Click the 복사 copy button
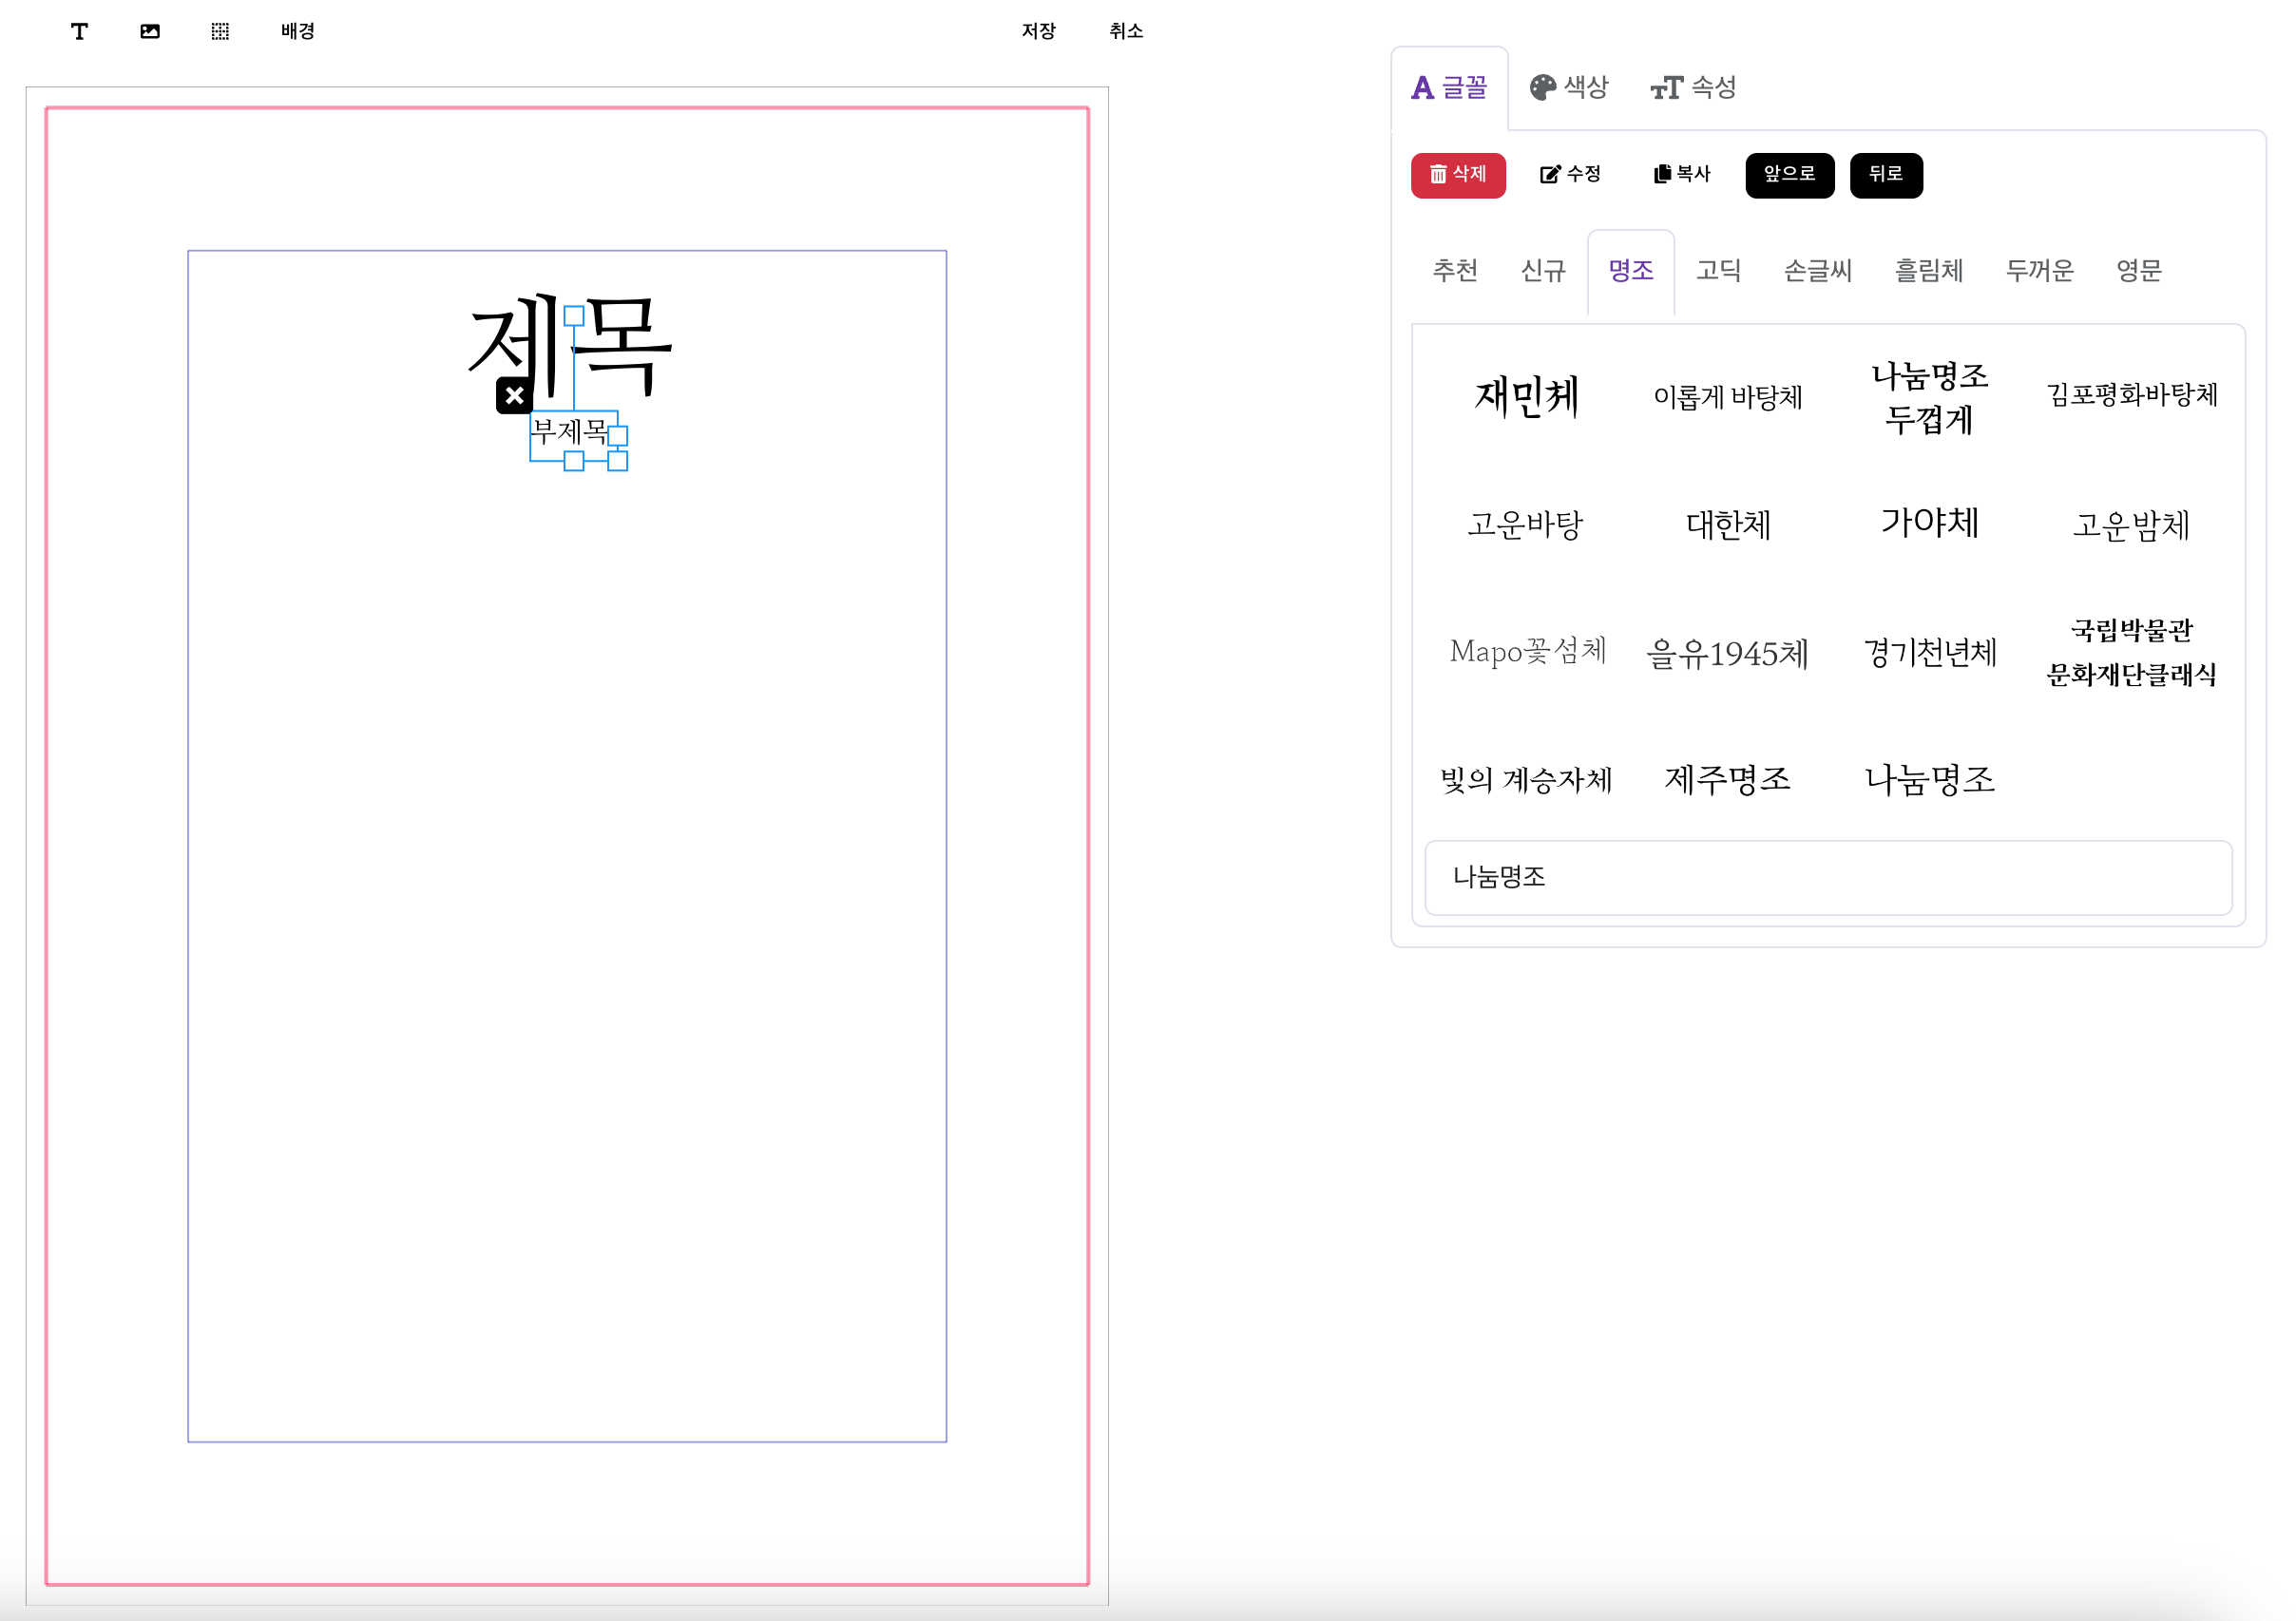The image size is (2296, 1621). [1682, 175]
